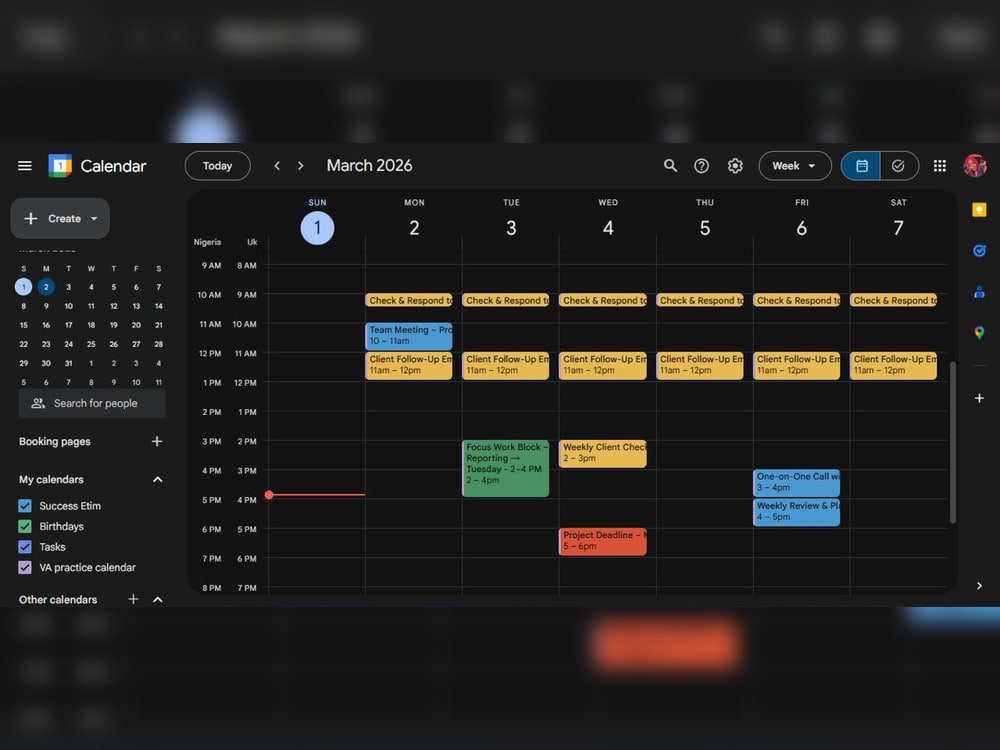Go to next week arrow
Screen dimensions: 1000x750
(x=300, y=166)
